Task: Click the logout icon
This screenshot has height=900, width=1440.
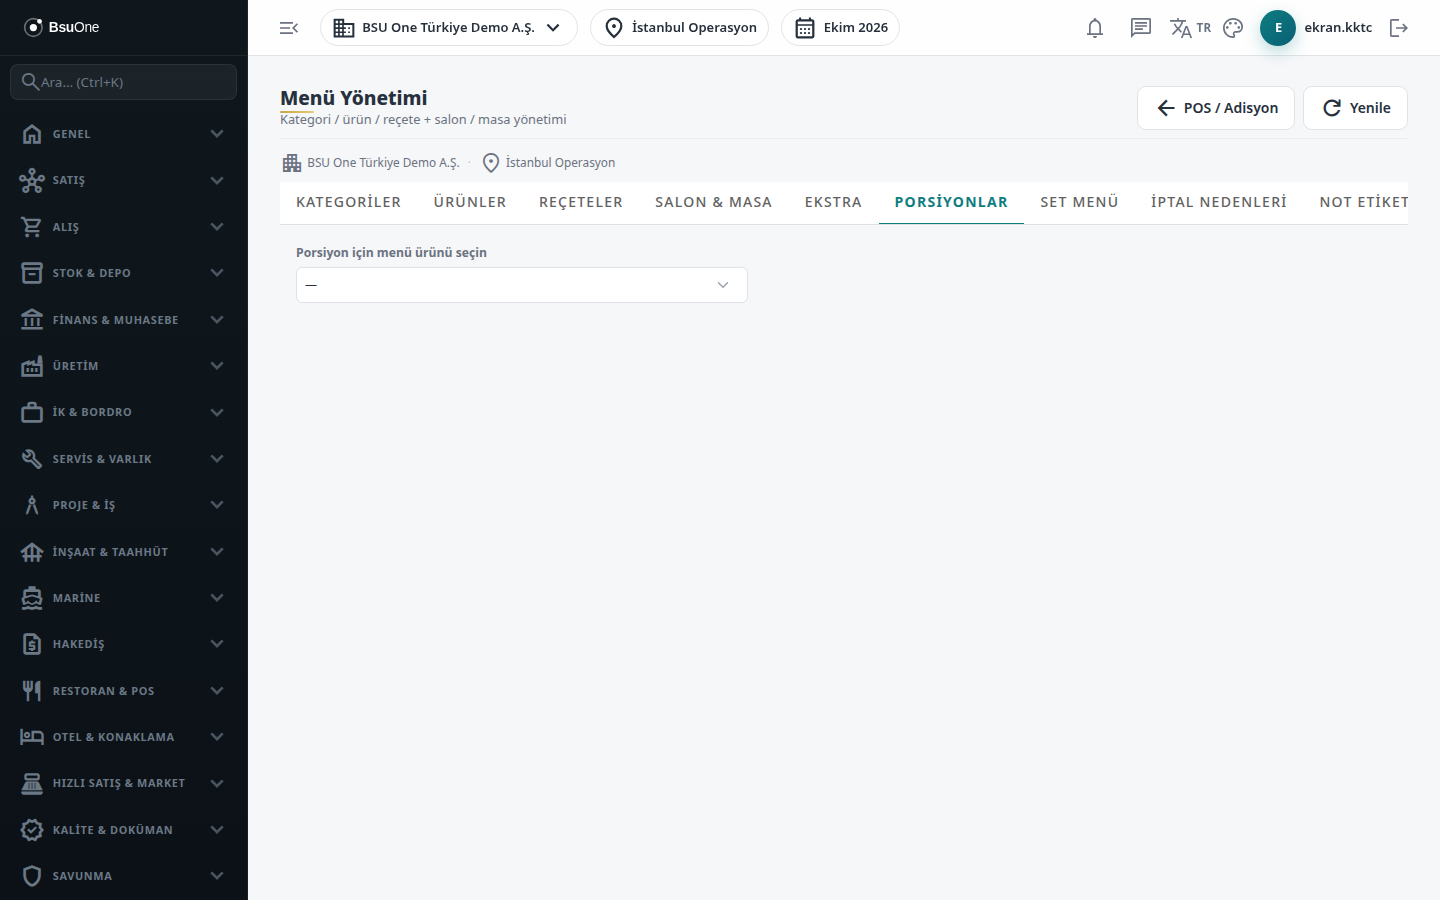Action: tap(1399, 28)
